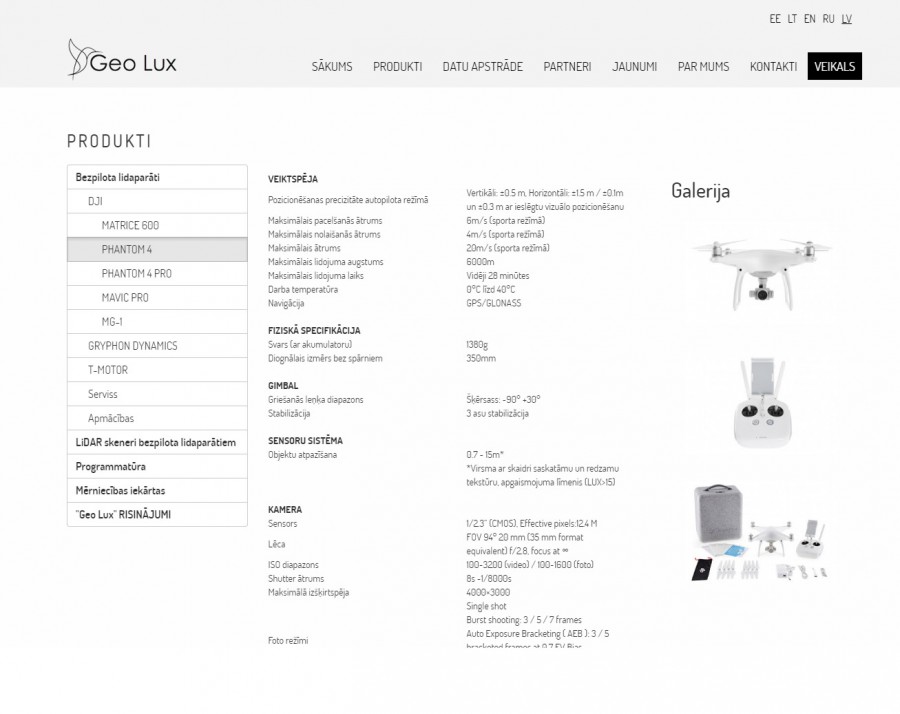Open the Phantom 4 kit gallery image
The height and width of the screenshot is (714, 900).
762,532
